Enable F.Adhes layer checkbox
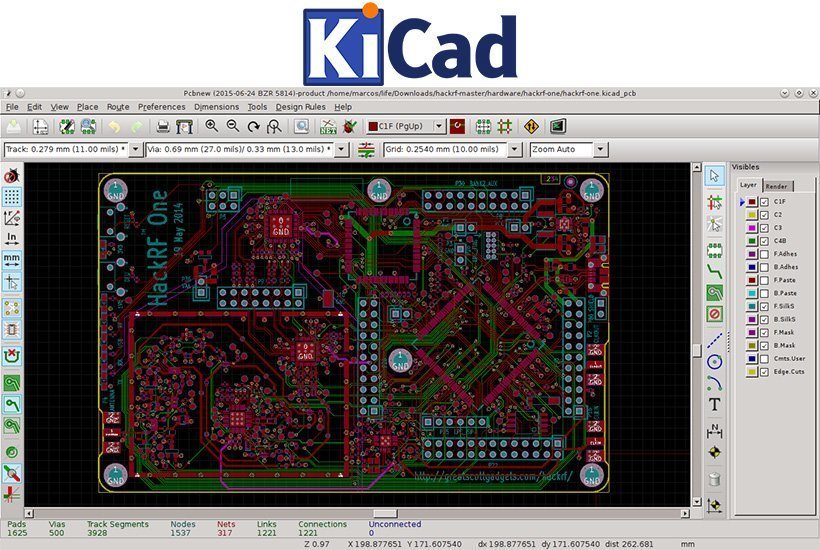820x550 pixels. point(764,254)
